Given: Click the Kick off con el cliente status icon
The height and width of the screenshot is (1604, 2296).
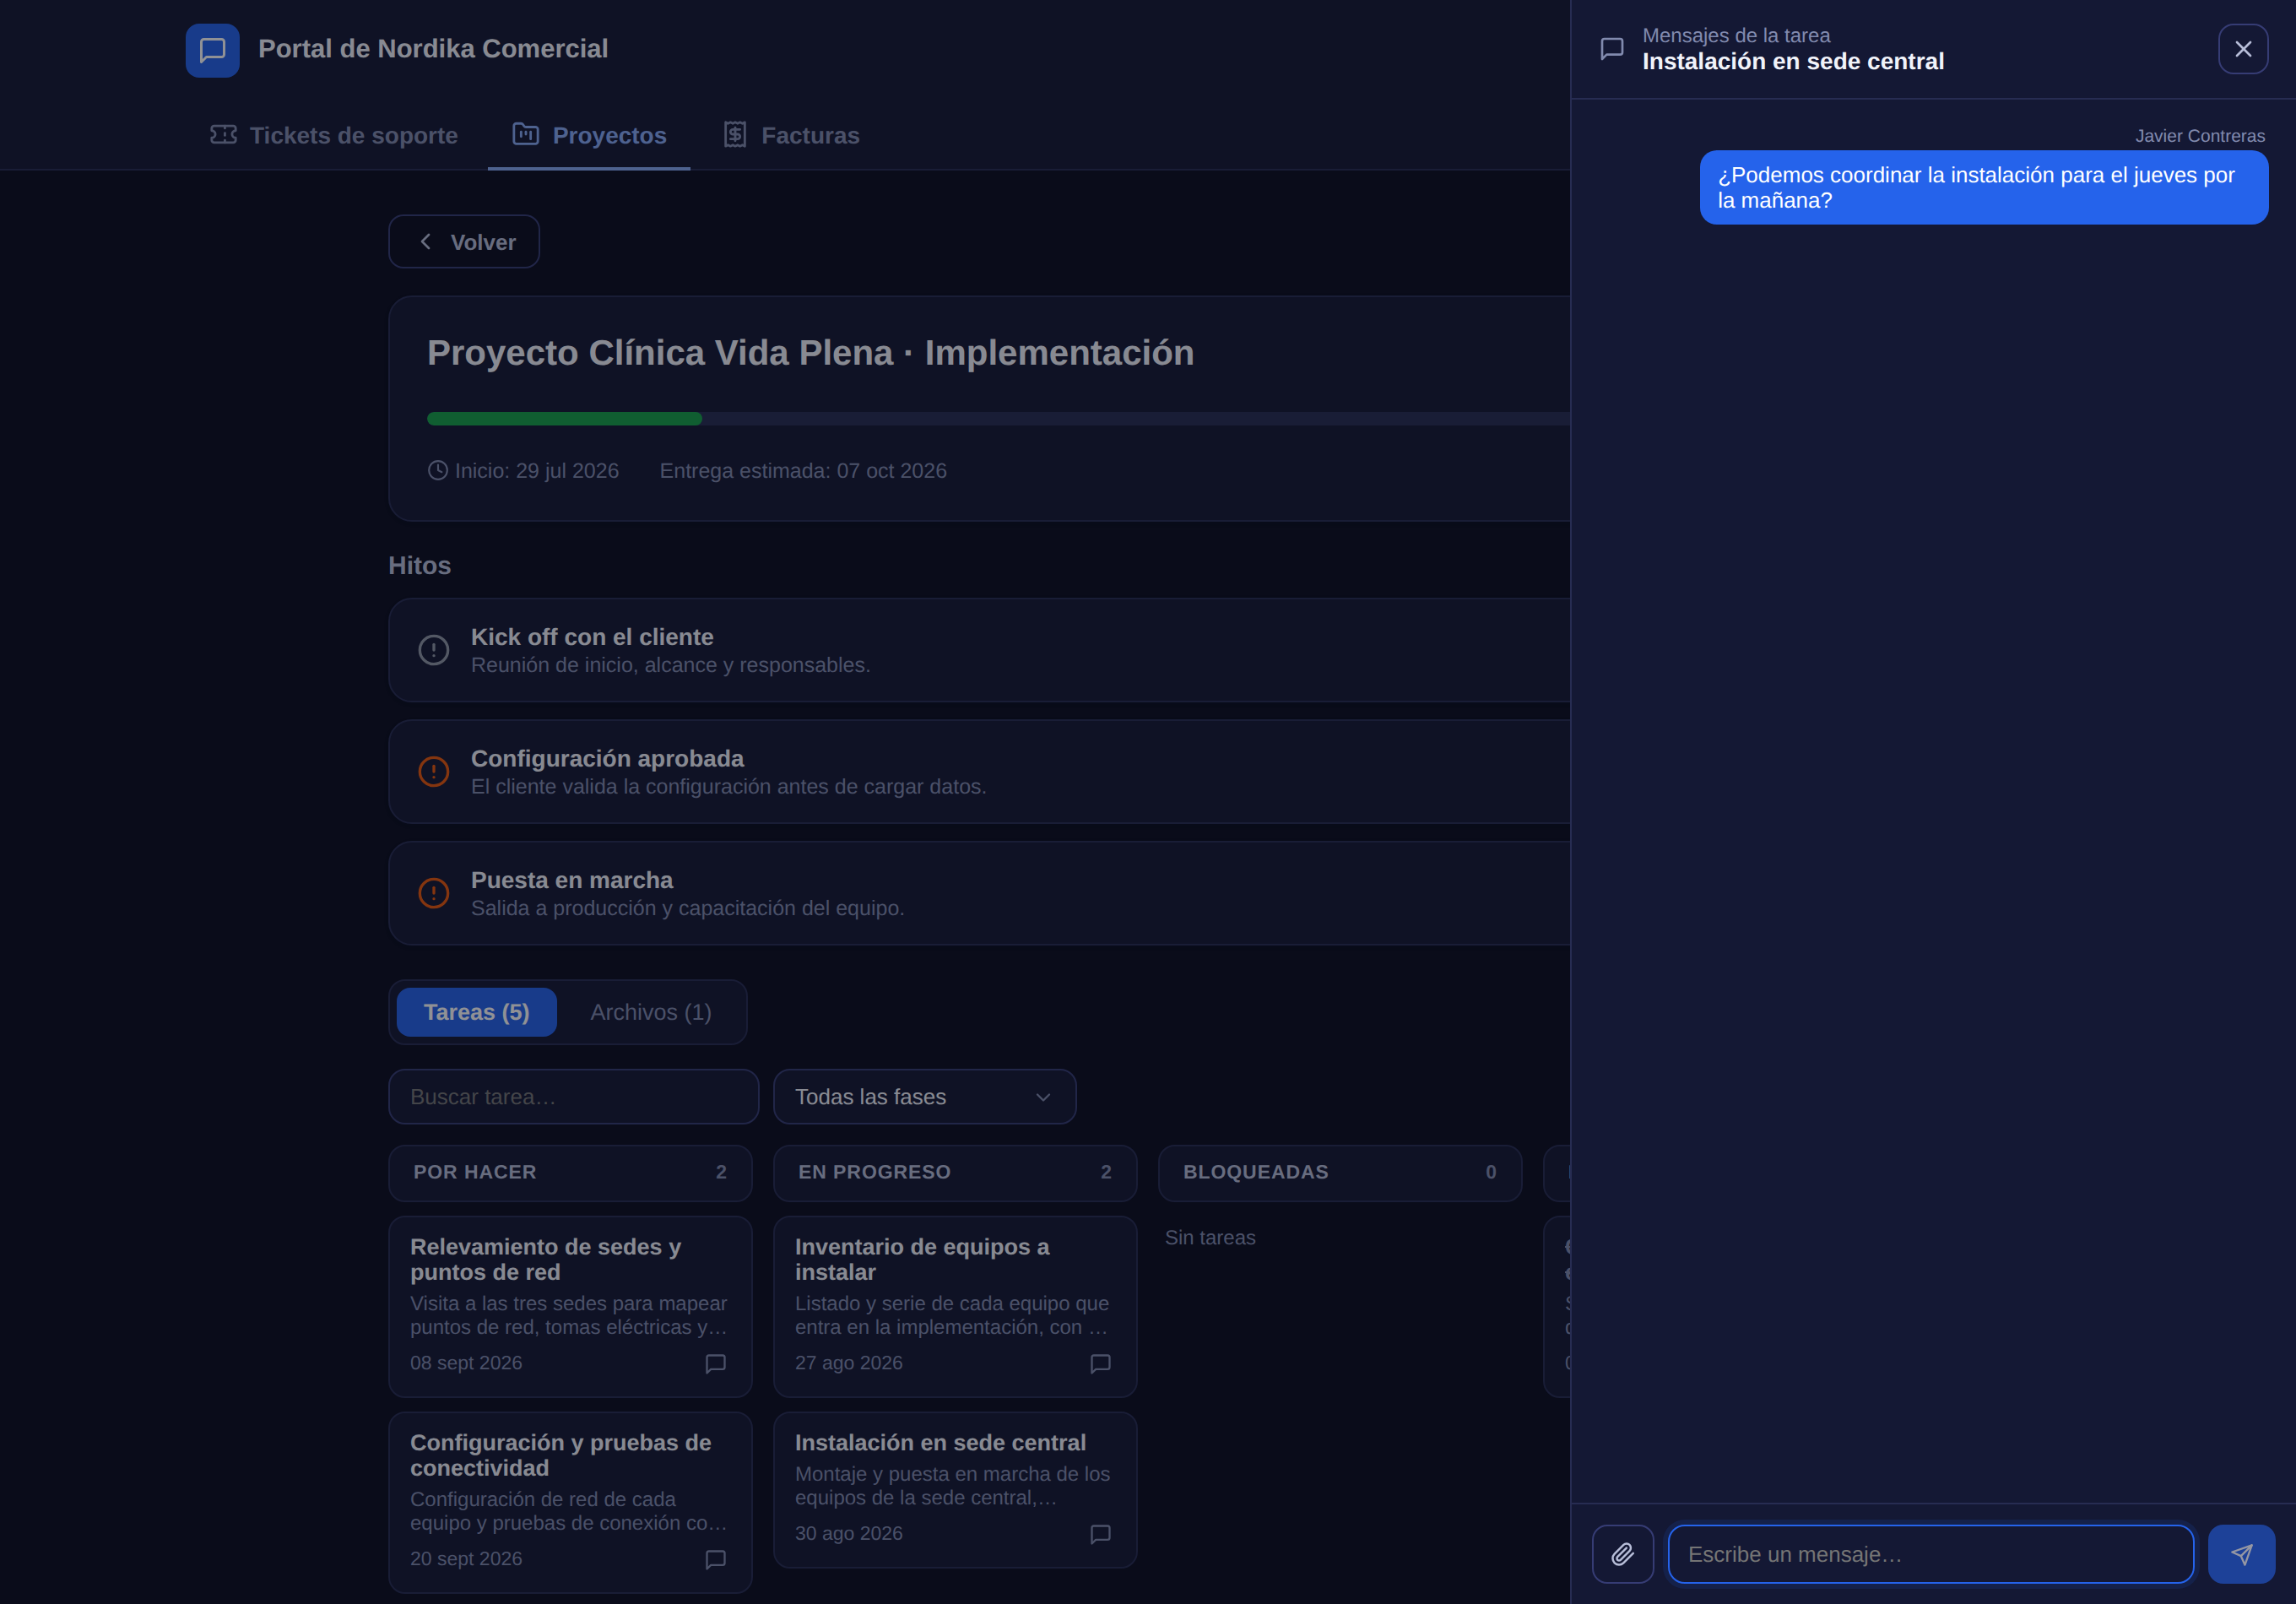Looking at the screenshot, I should click(x=433, y=650).
